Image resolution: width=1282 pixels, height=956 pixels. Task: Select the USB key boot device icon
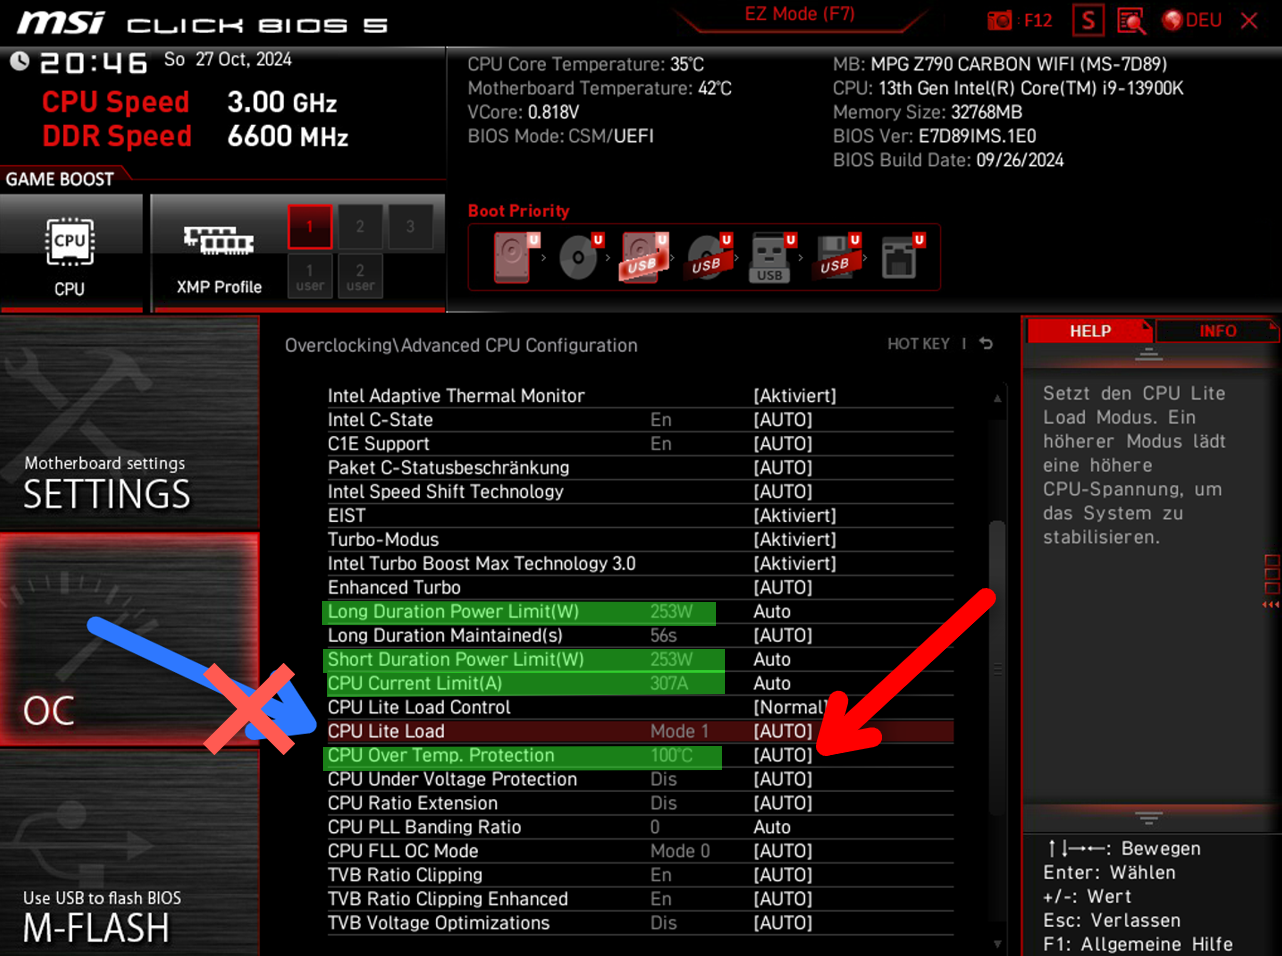click(771, 257)
